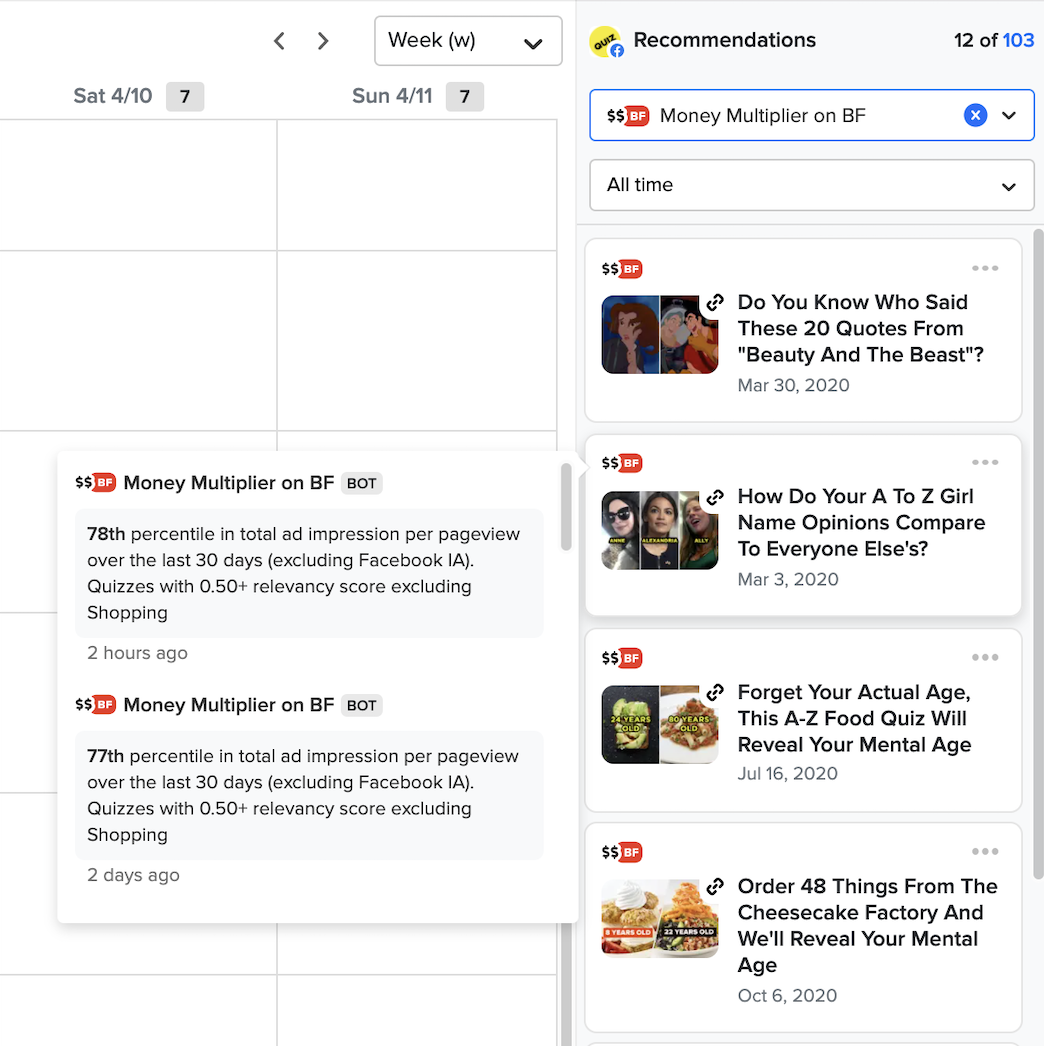Expand the Money Multiplier on BF filter dropdown
The height and width of the screenshot is (1046, 1044).
[1009, 116]
